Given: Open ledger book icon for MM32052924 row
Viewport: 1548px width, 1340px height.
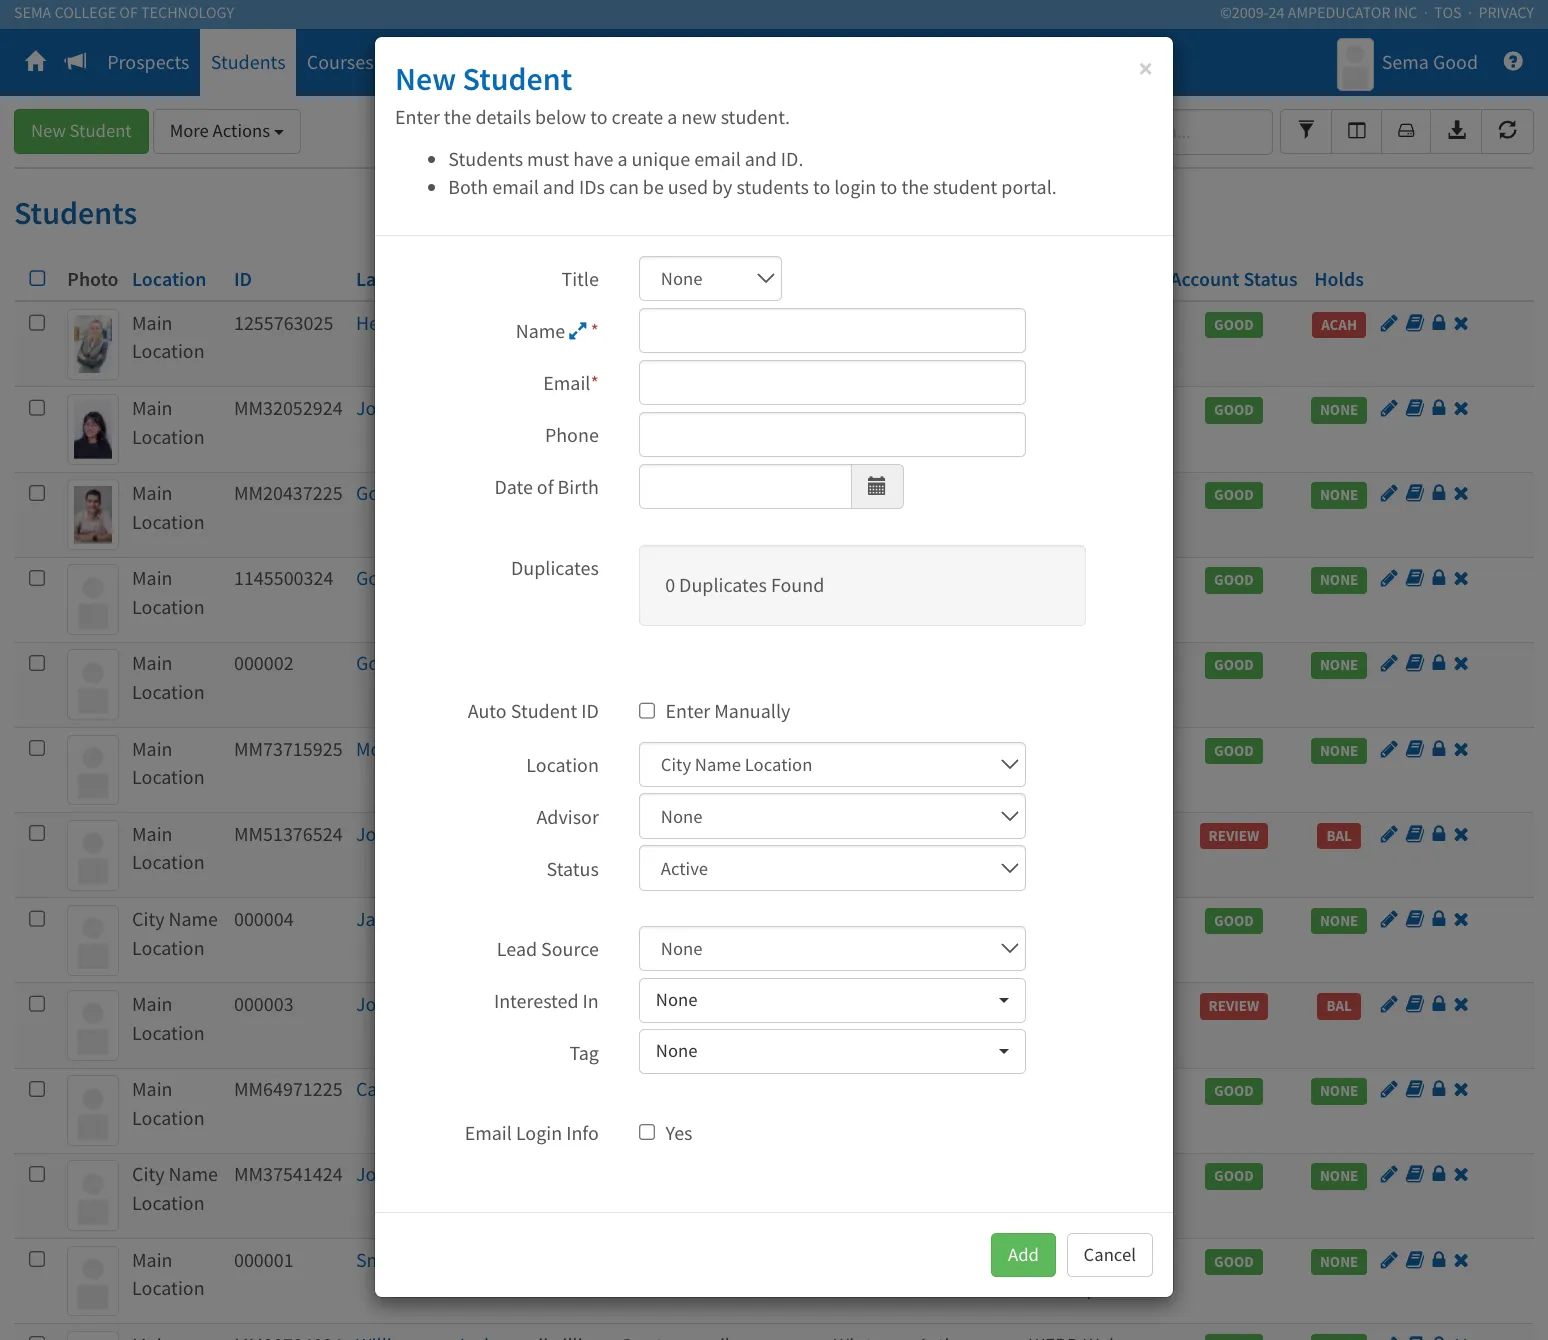Looking at the screenshot, I should 1415,408.
